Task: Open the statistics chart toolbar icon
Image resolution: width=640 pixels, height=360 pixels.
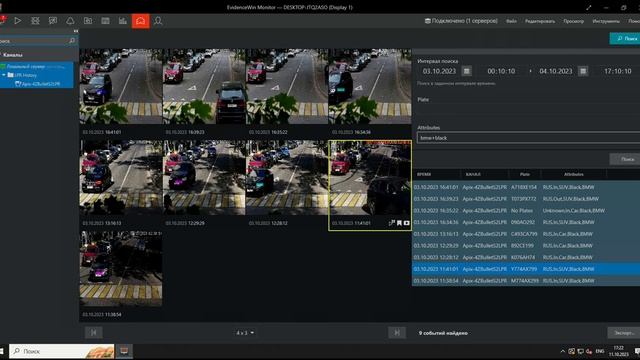Action: tap(122, 20)
